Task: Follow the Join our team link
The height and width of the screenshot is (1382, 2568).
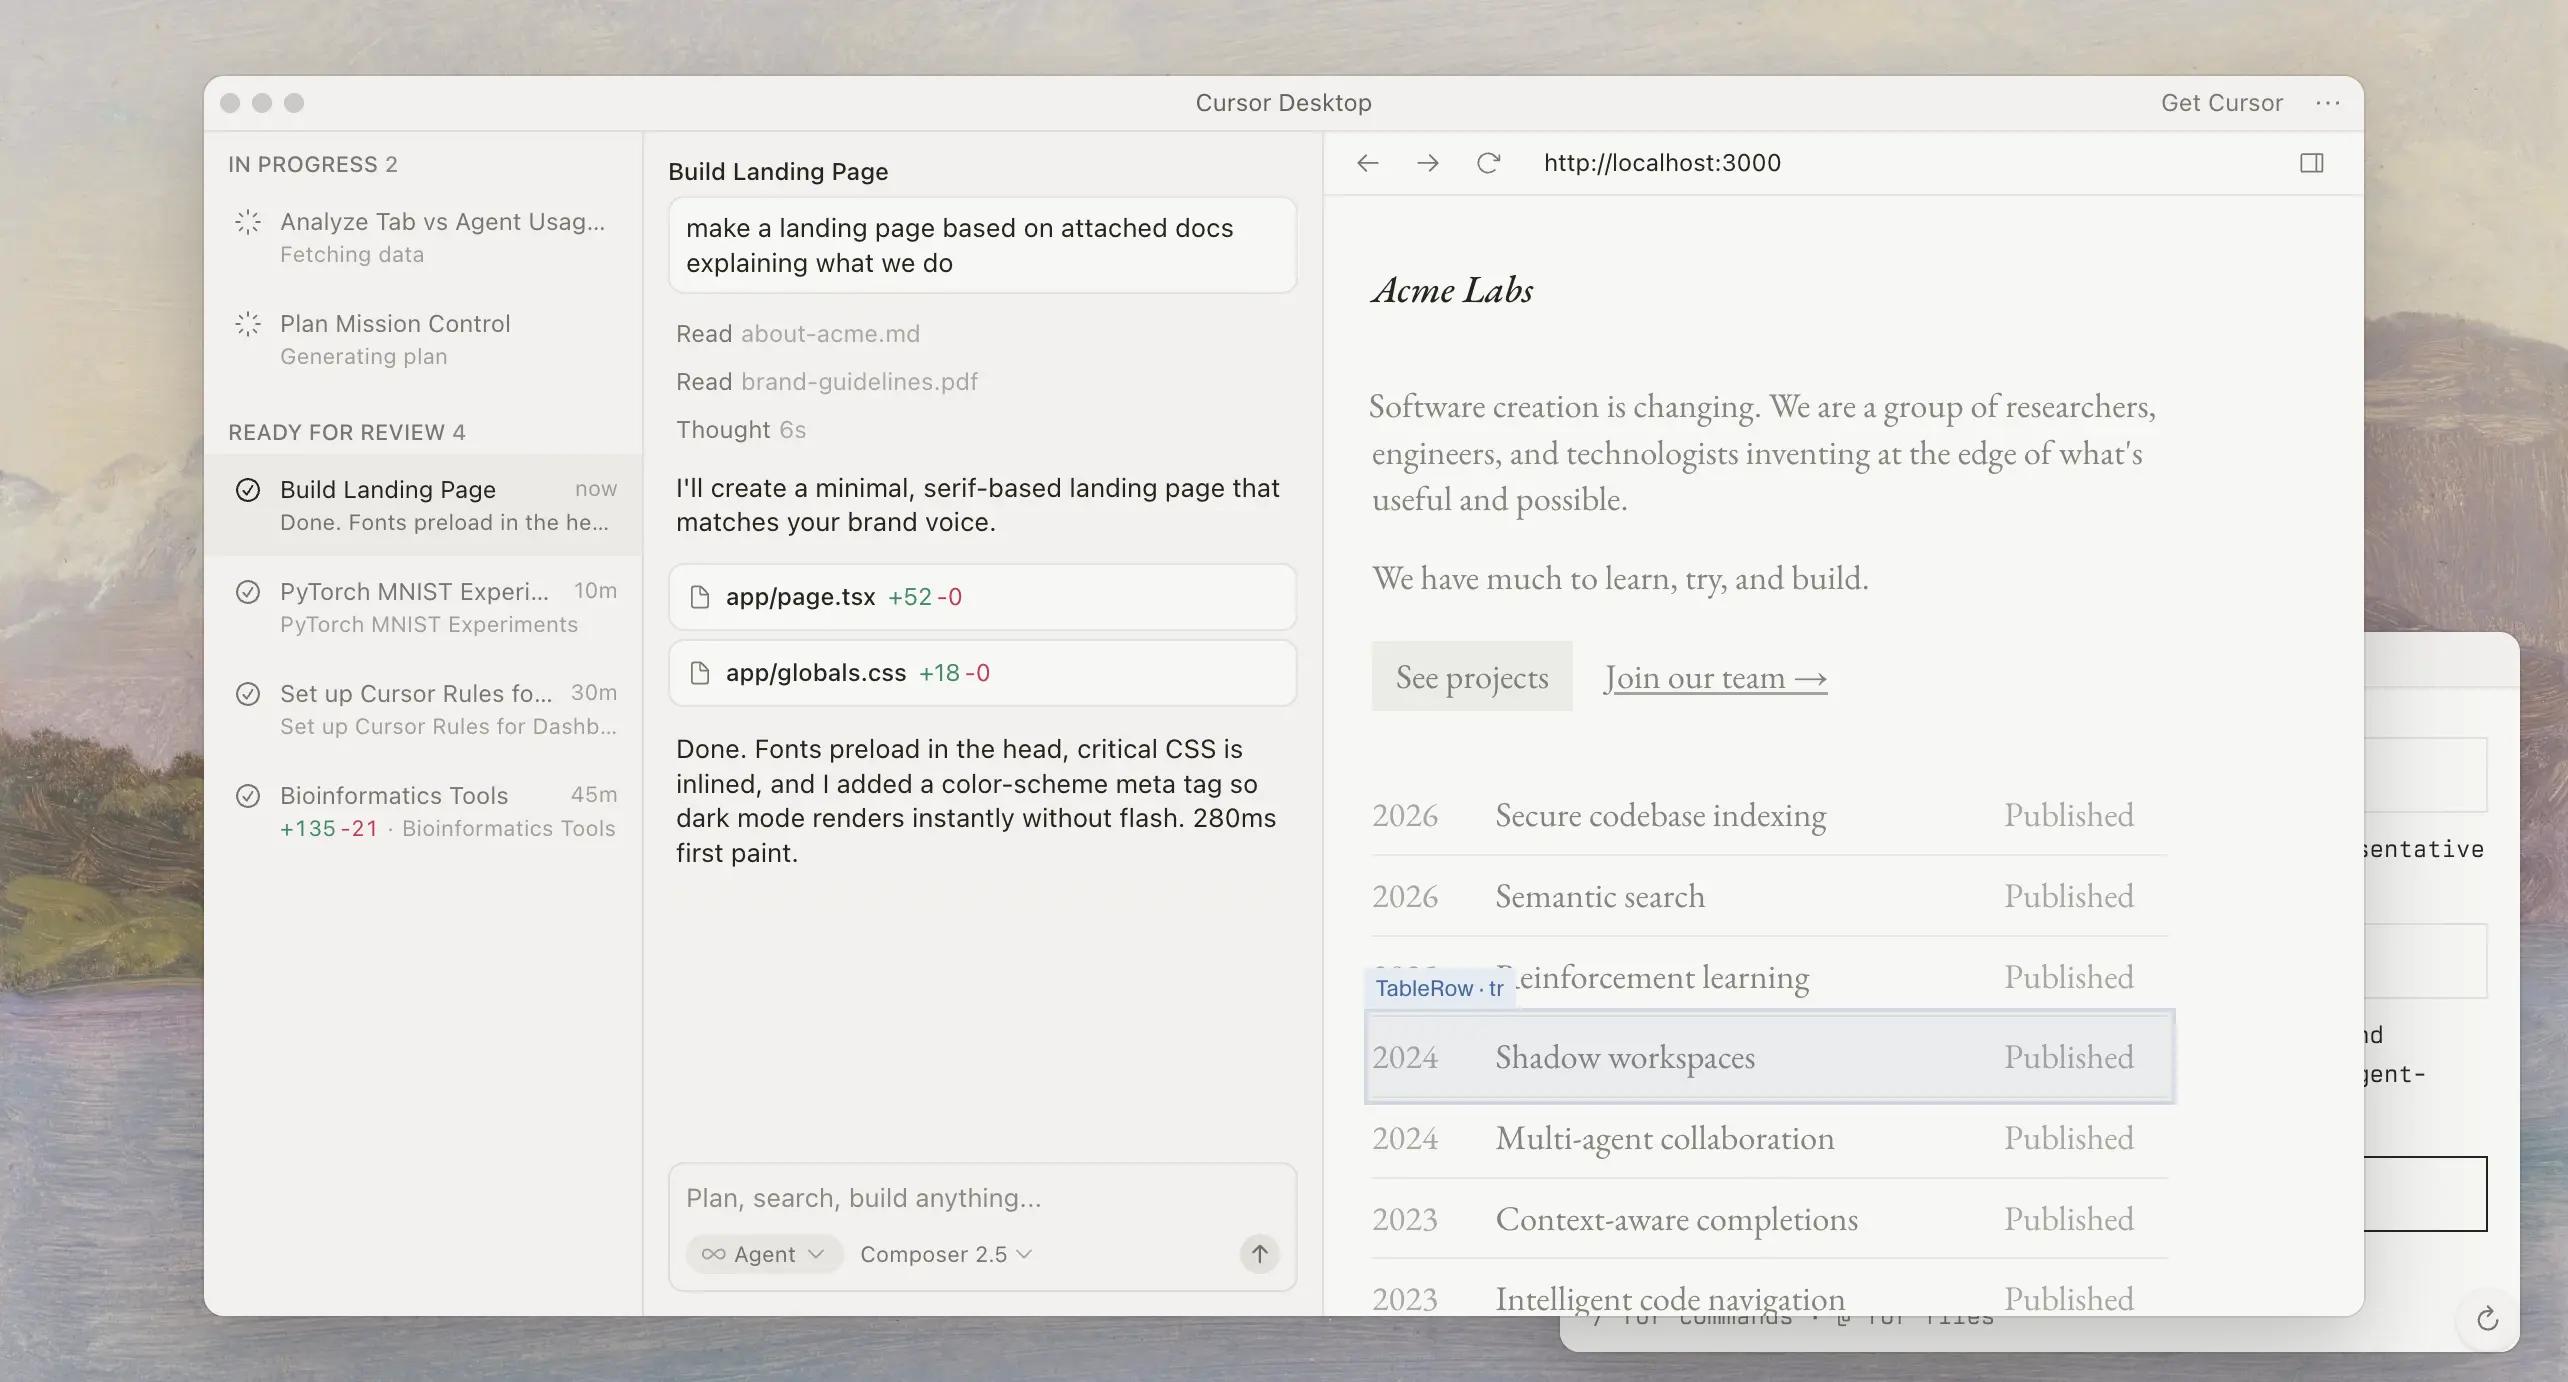Action: [1716, 678]
